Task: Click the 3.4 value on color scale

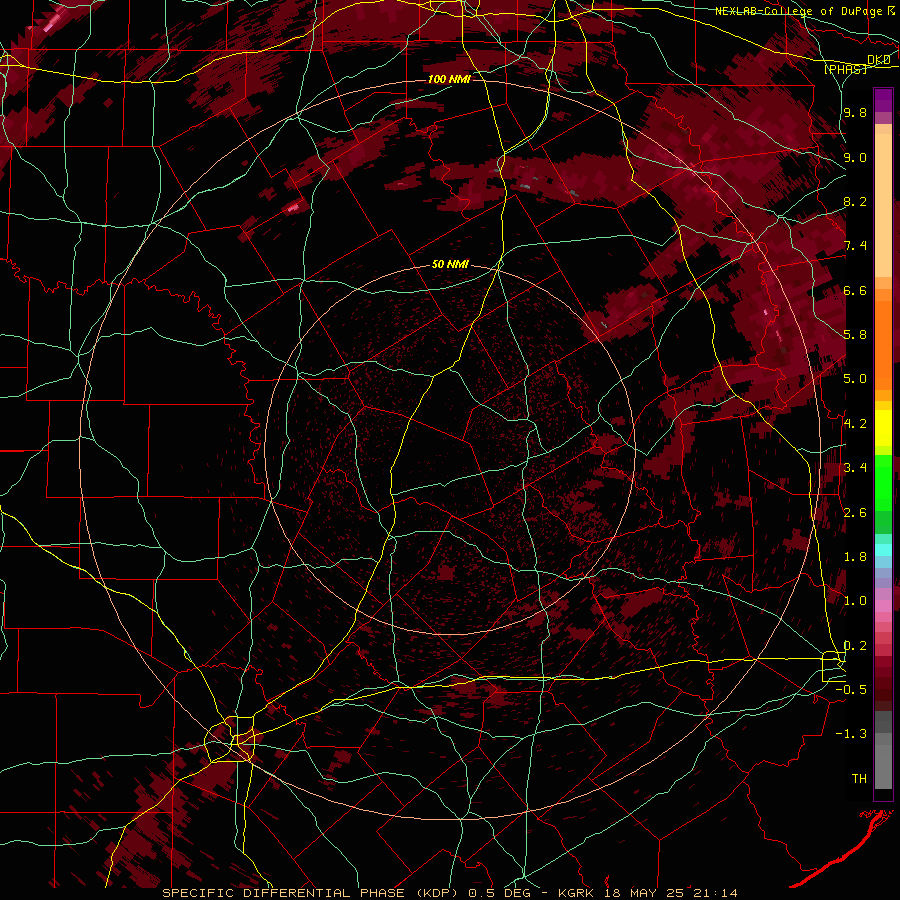Action: point(855,468)
